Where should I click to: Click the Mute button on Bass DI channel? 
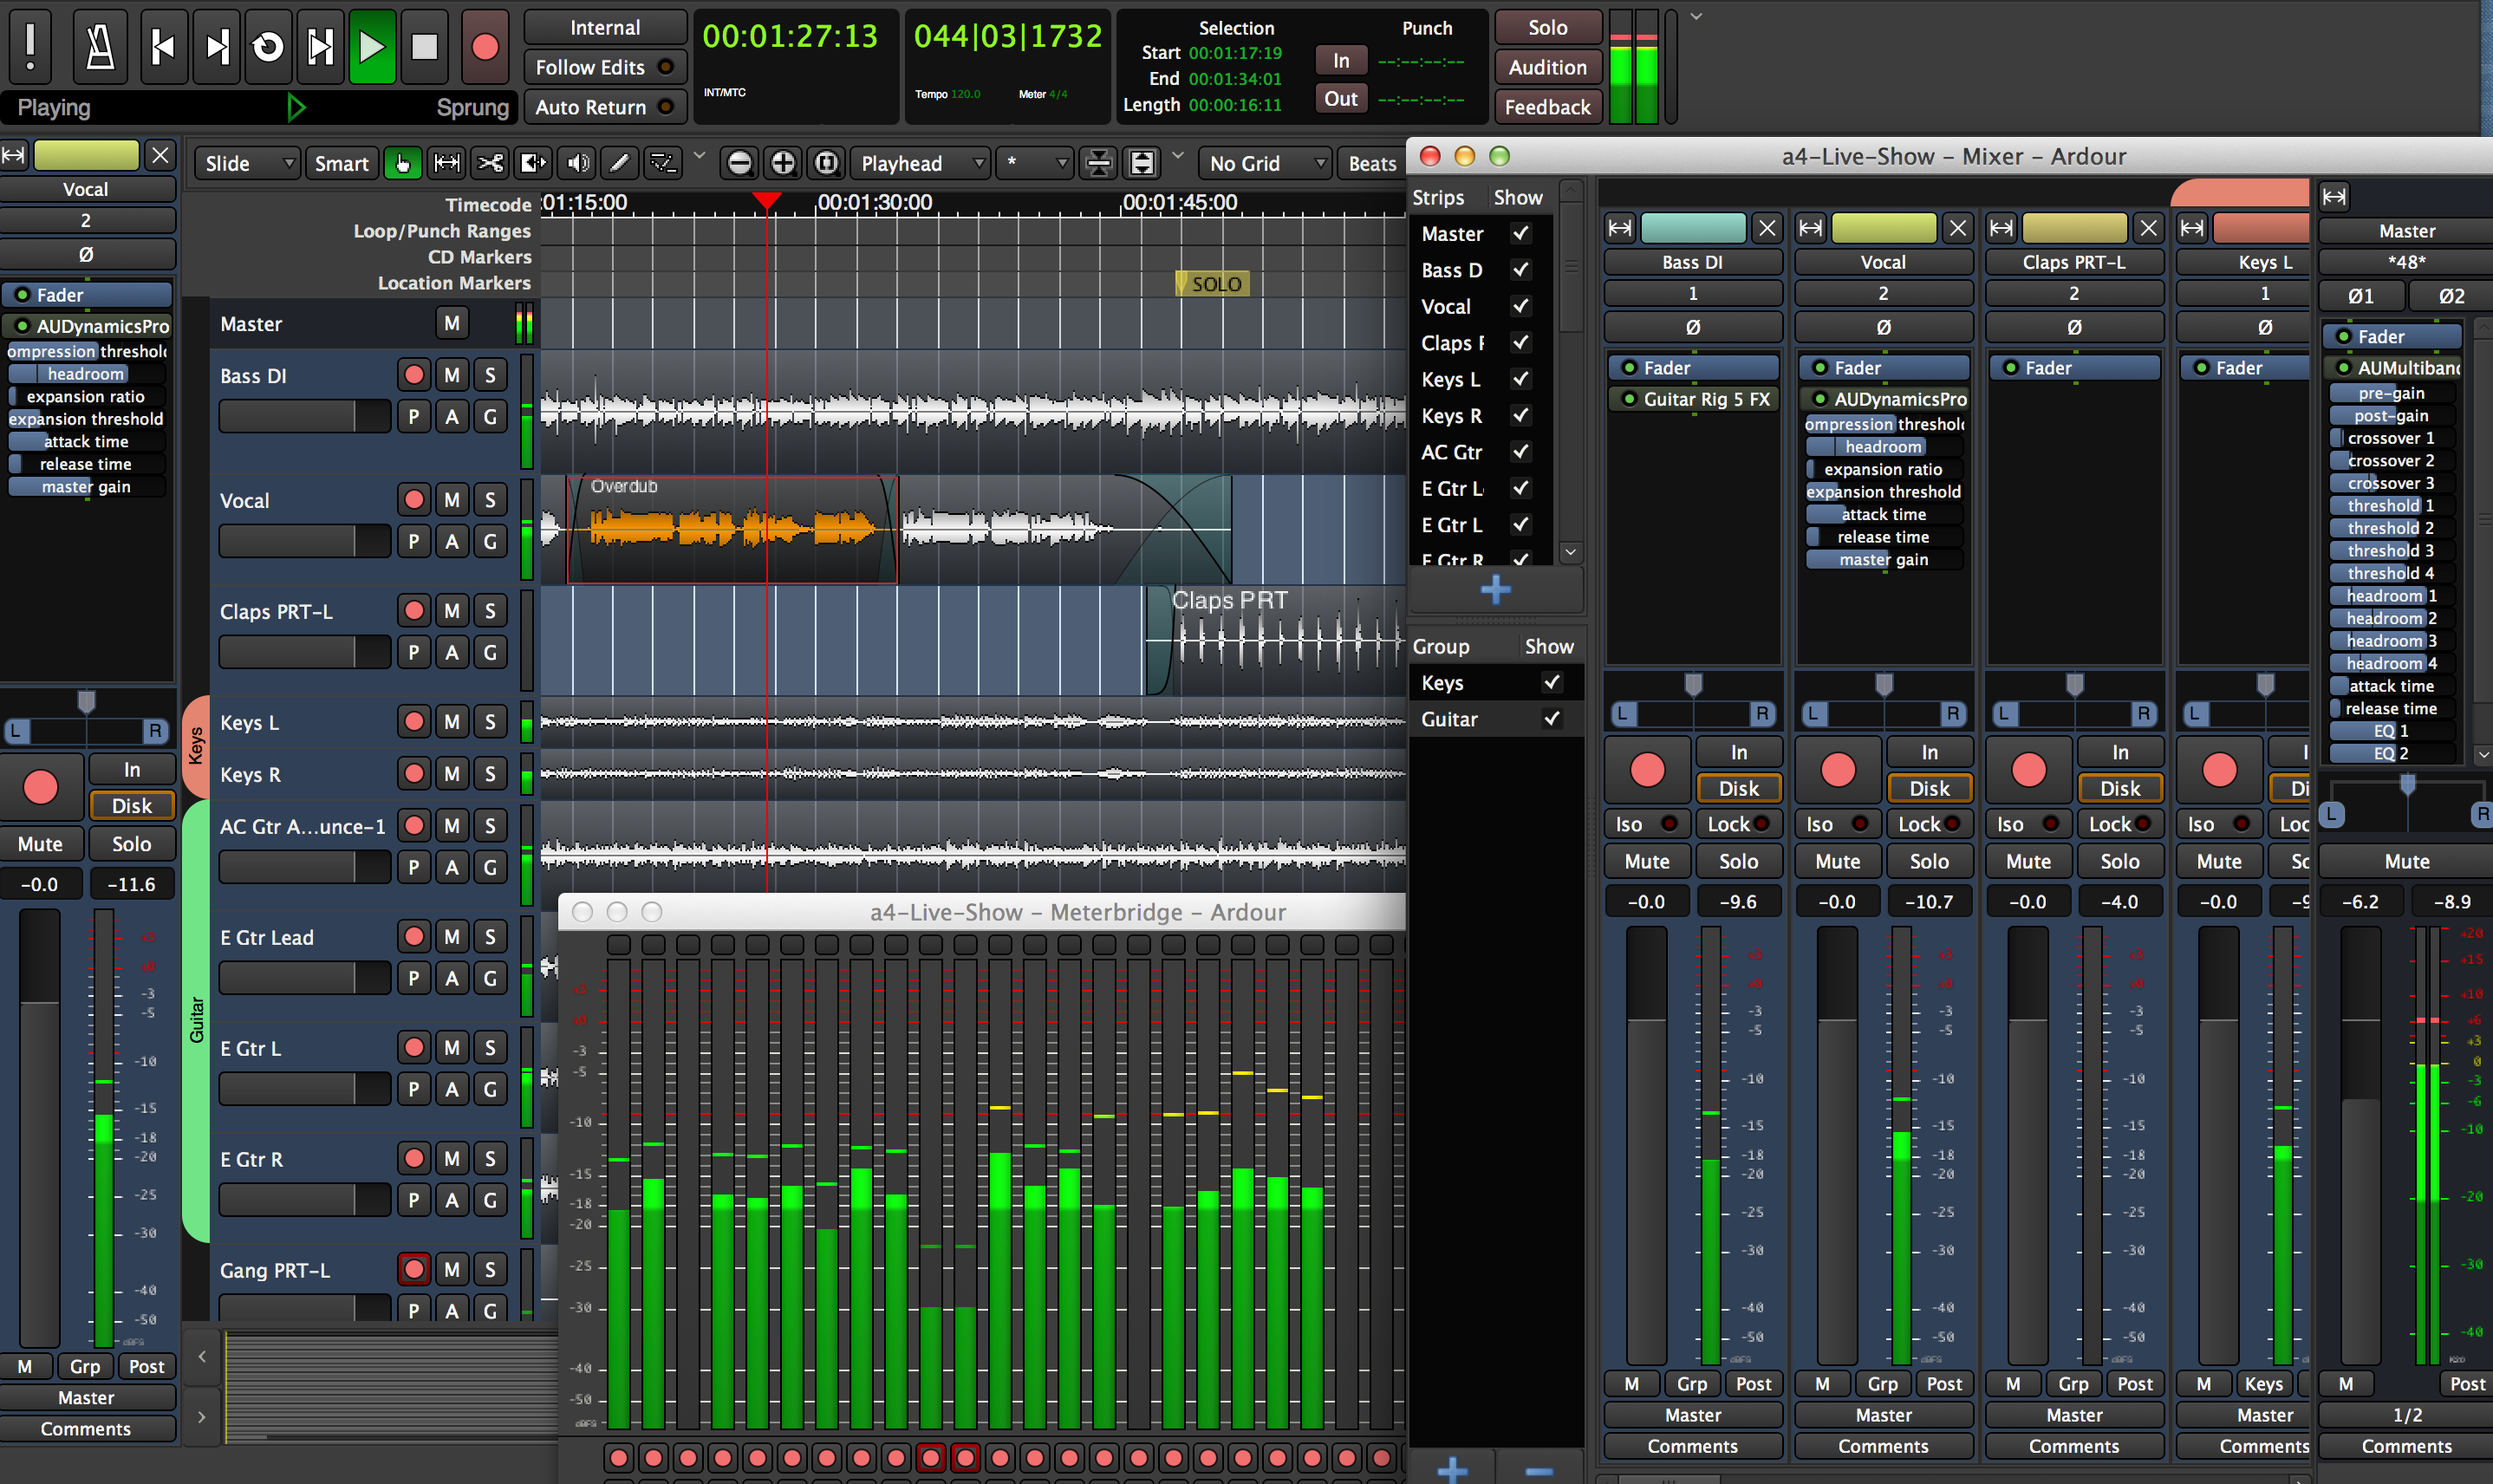[1644, 861]
